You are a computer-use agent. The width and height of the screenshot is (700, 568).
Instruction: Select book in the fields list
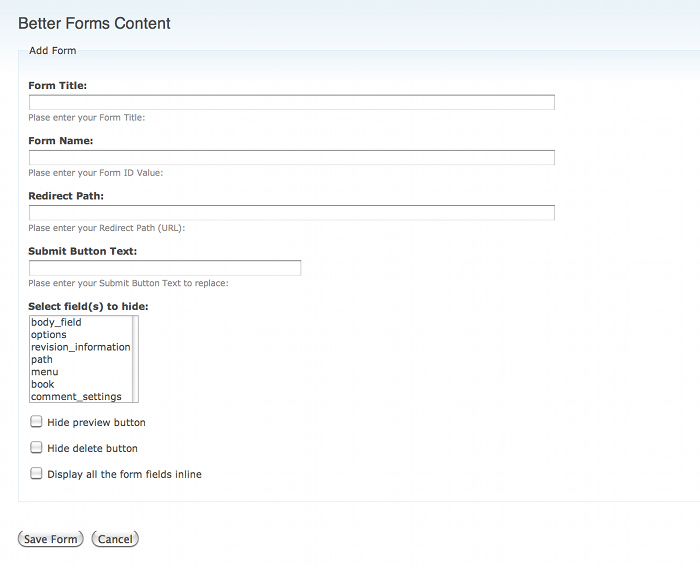coord(43,384)
